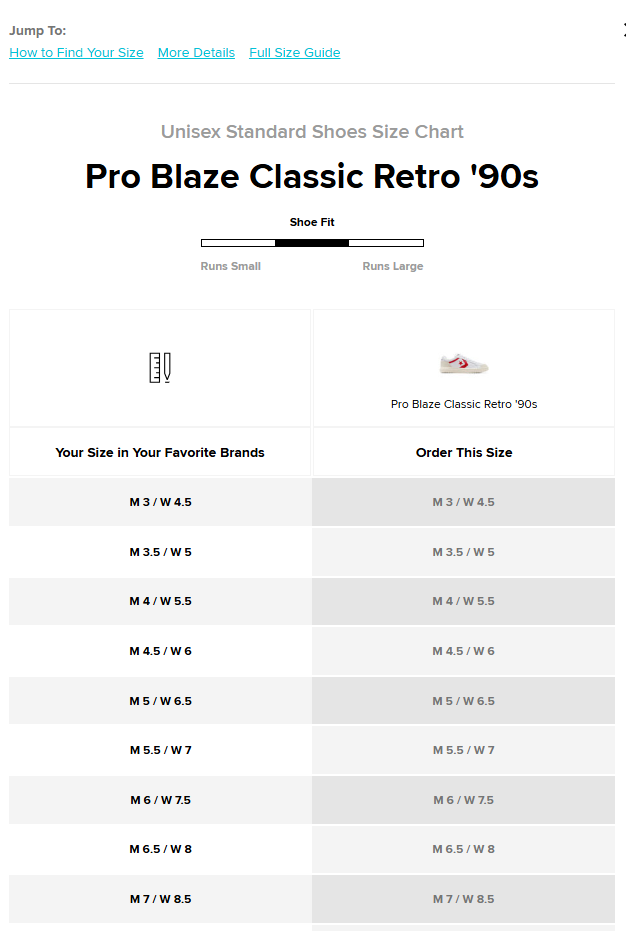The image size is (626, 931).
Task: Click the "Your Size in Your Favorite Brands" header
Action: tap(159, 452)
